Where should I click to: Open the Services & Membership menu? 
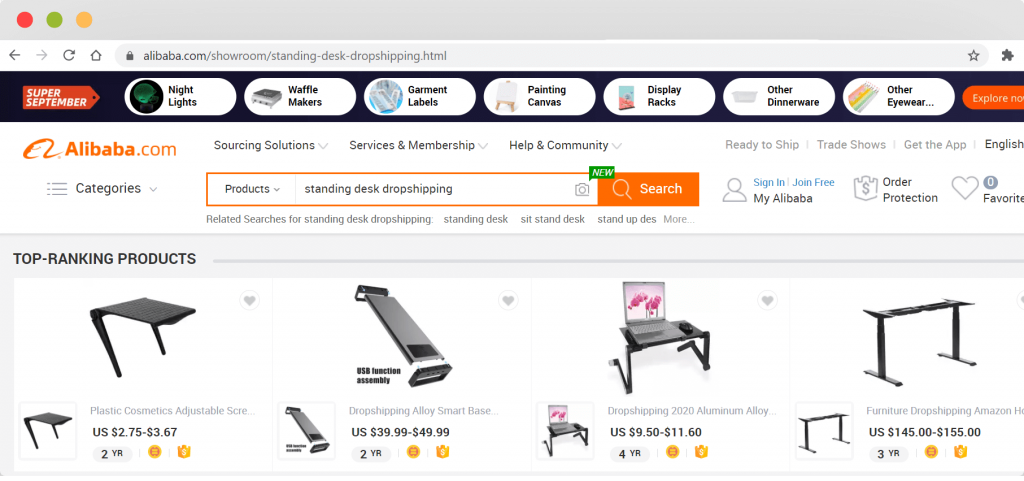[419, 146]
